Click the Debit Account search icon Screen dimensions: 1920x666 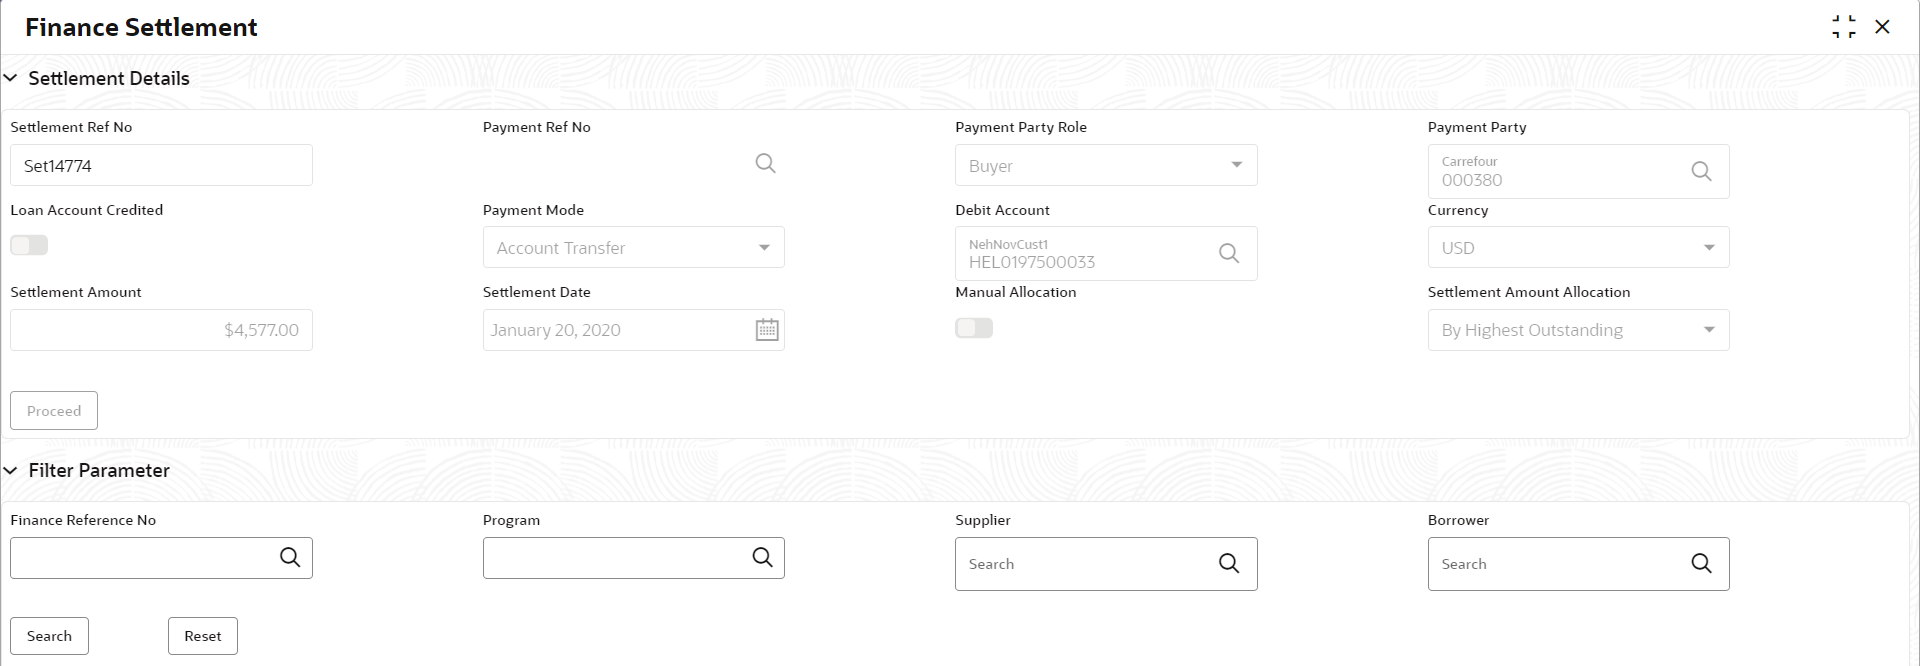(1228, 254)
